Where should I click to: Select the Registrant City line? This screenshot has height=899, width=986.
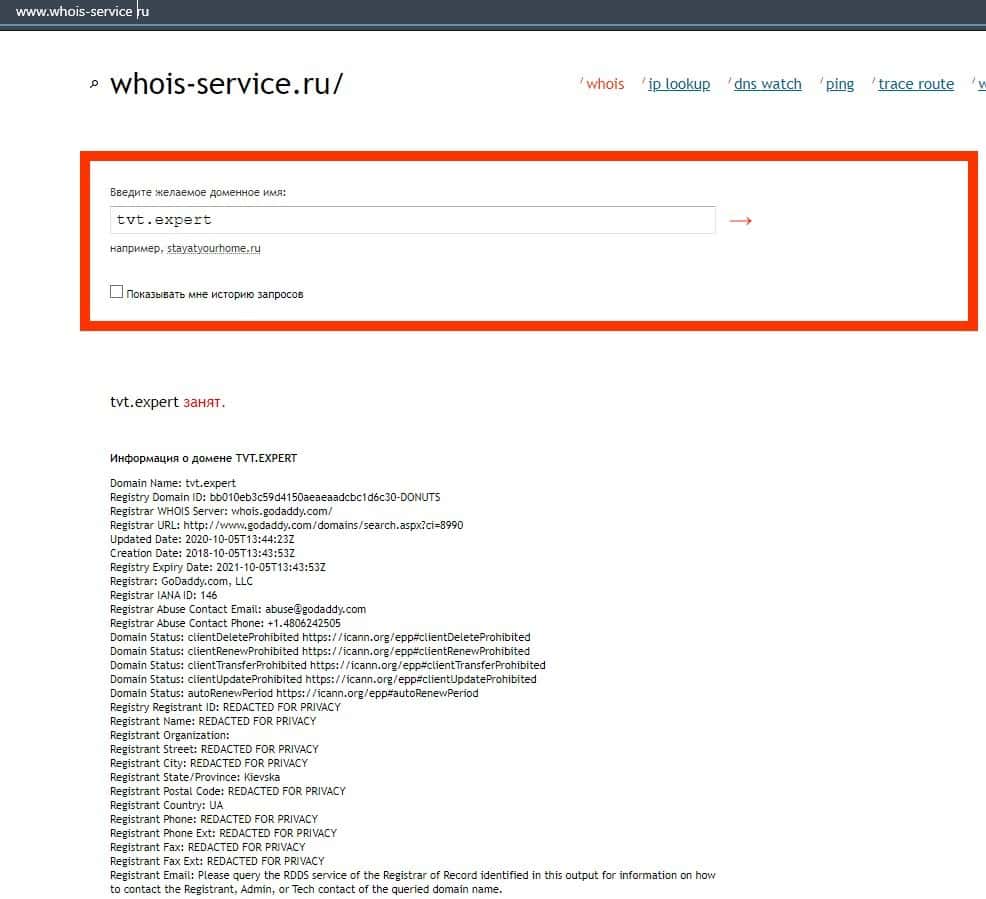209,763
